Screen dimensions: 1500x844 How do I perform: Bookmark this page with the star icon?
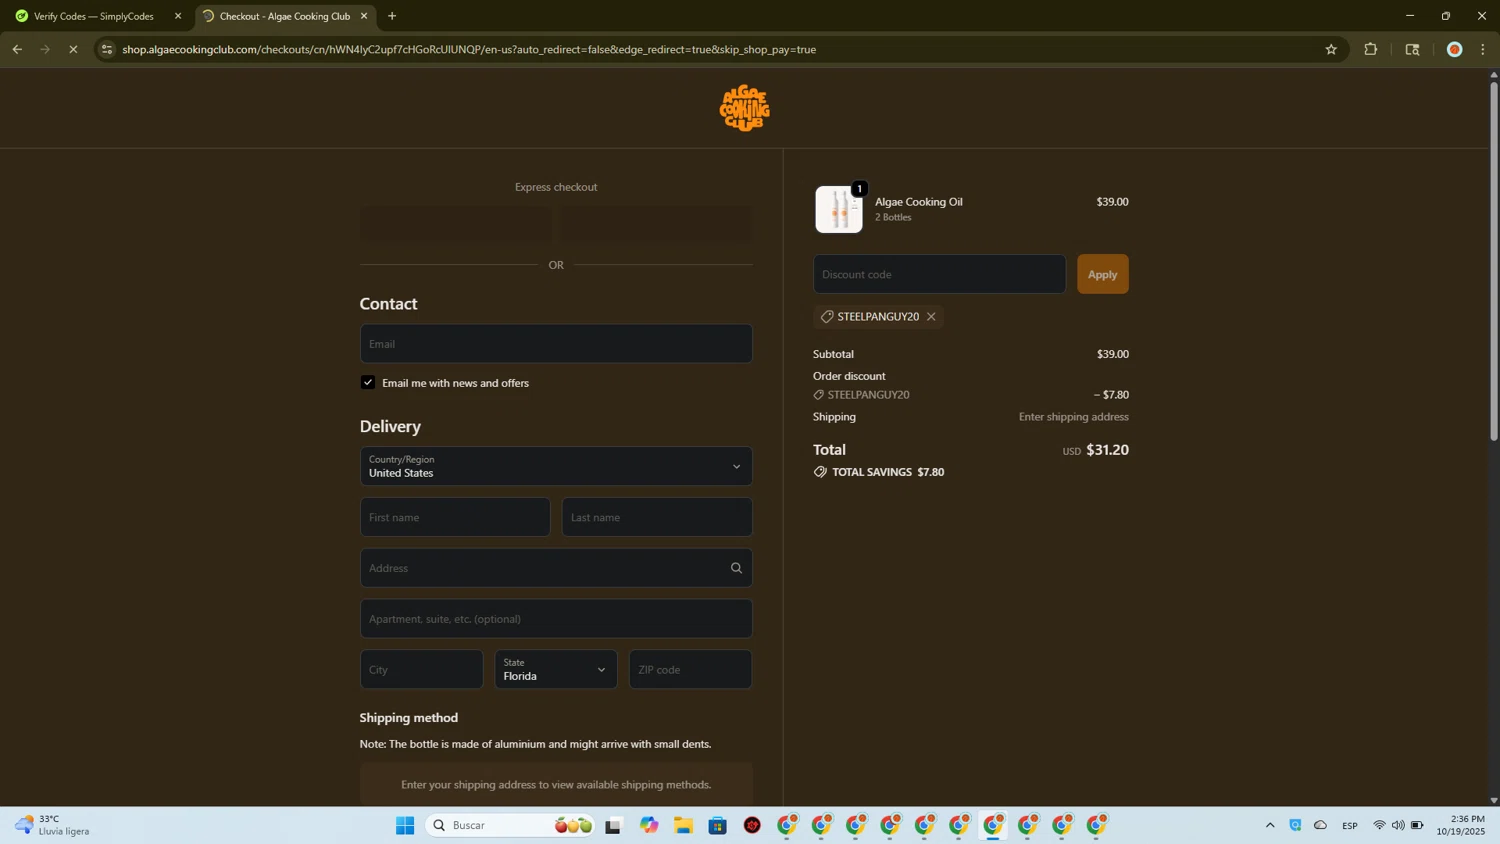[1331, 49]
